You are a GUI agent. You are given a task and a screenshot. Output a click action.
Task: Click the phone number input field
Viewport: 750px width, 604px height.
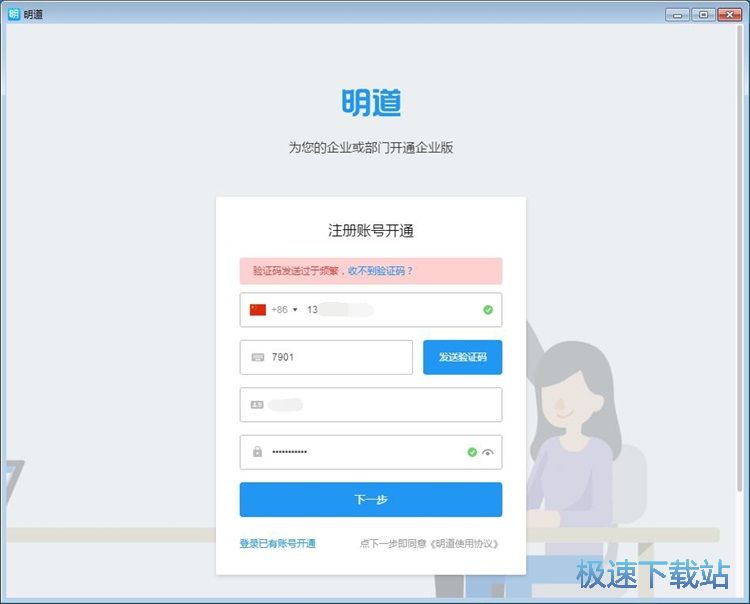coord(371,310)
